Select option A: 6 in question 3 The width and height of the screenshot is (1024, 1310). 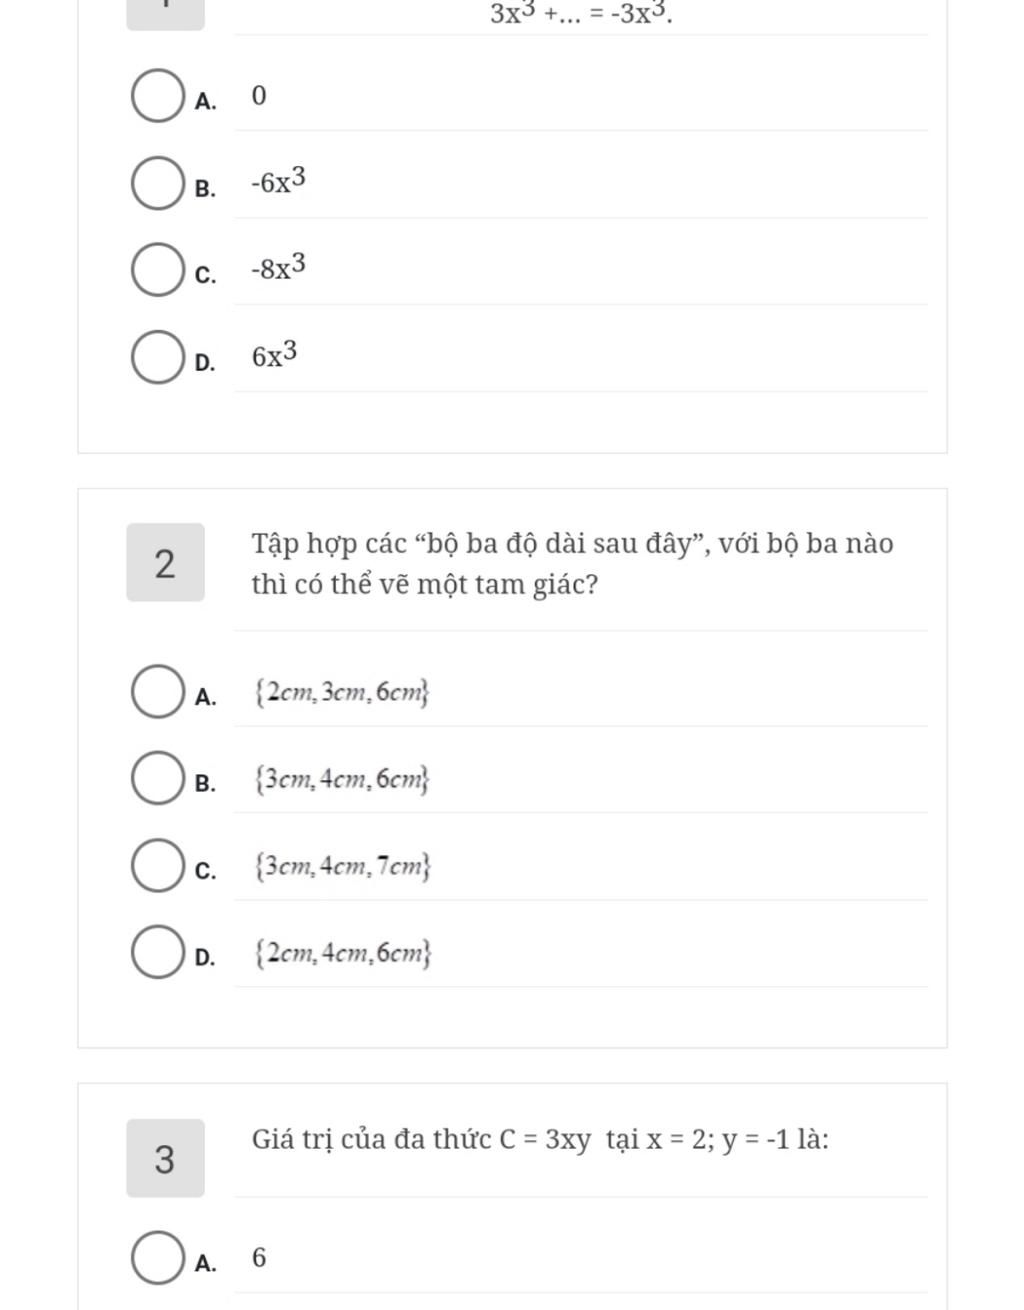click(x=157, y=1258)
